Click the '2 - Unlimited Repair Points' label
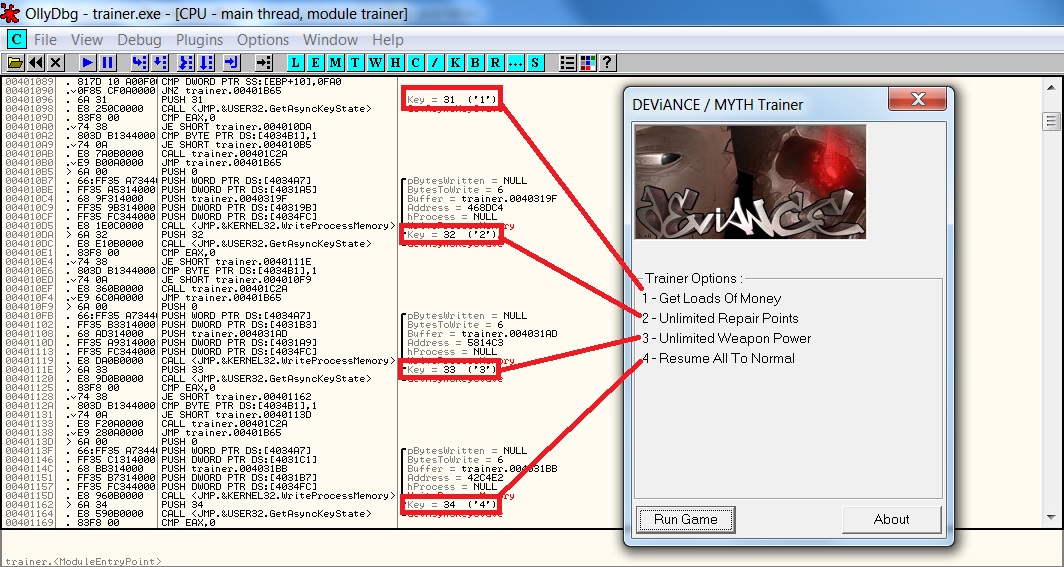Viewport: 1064px width, 567px height. (x=721, y=318)
